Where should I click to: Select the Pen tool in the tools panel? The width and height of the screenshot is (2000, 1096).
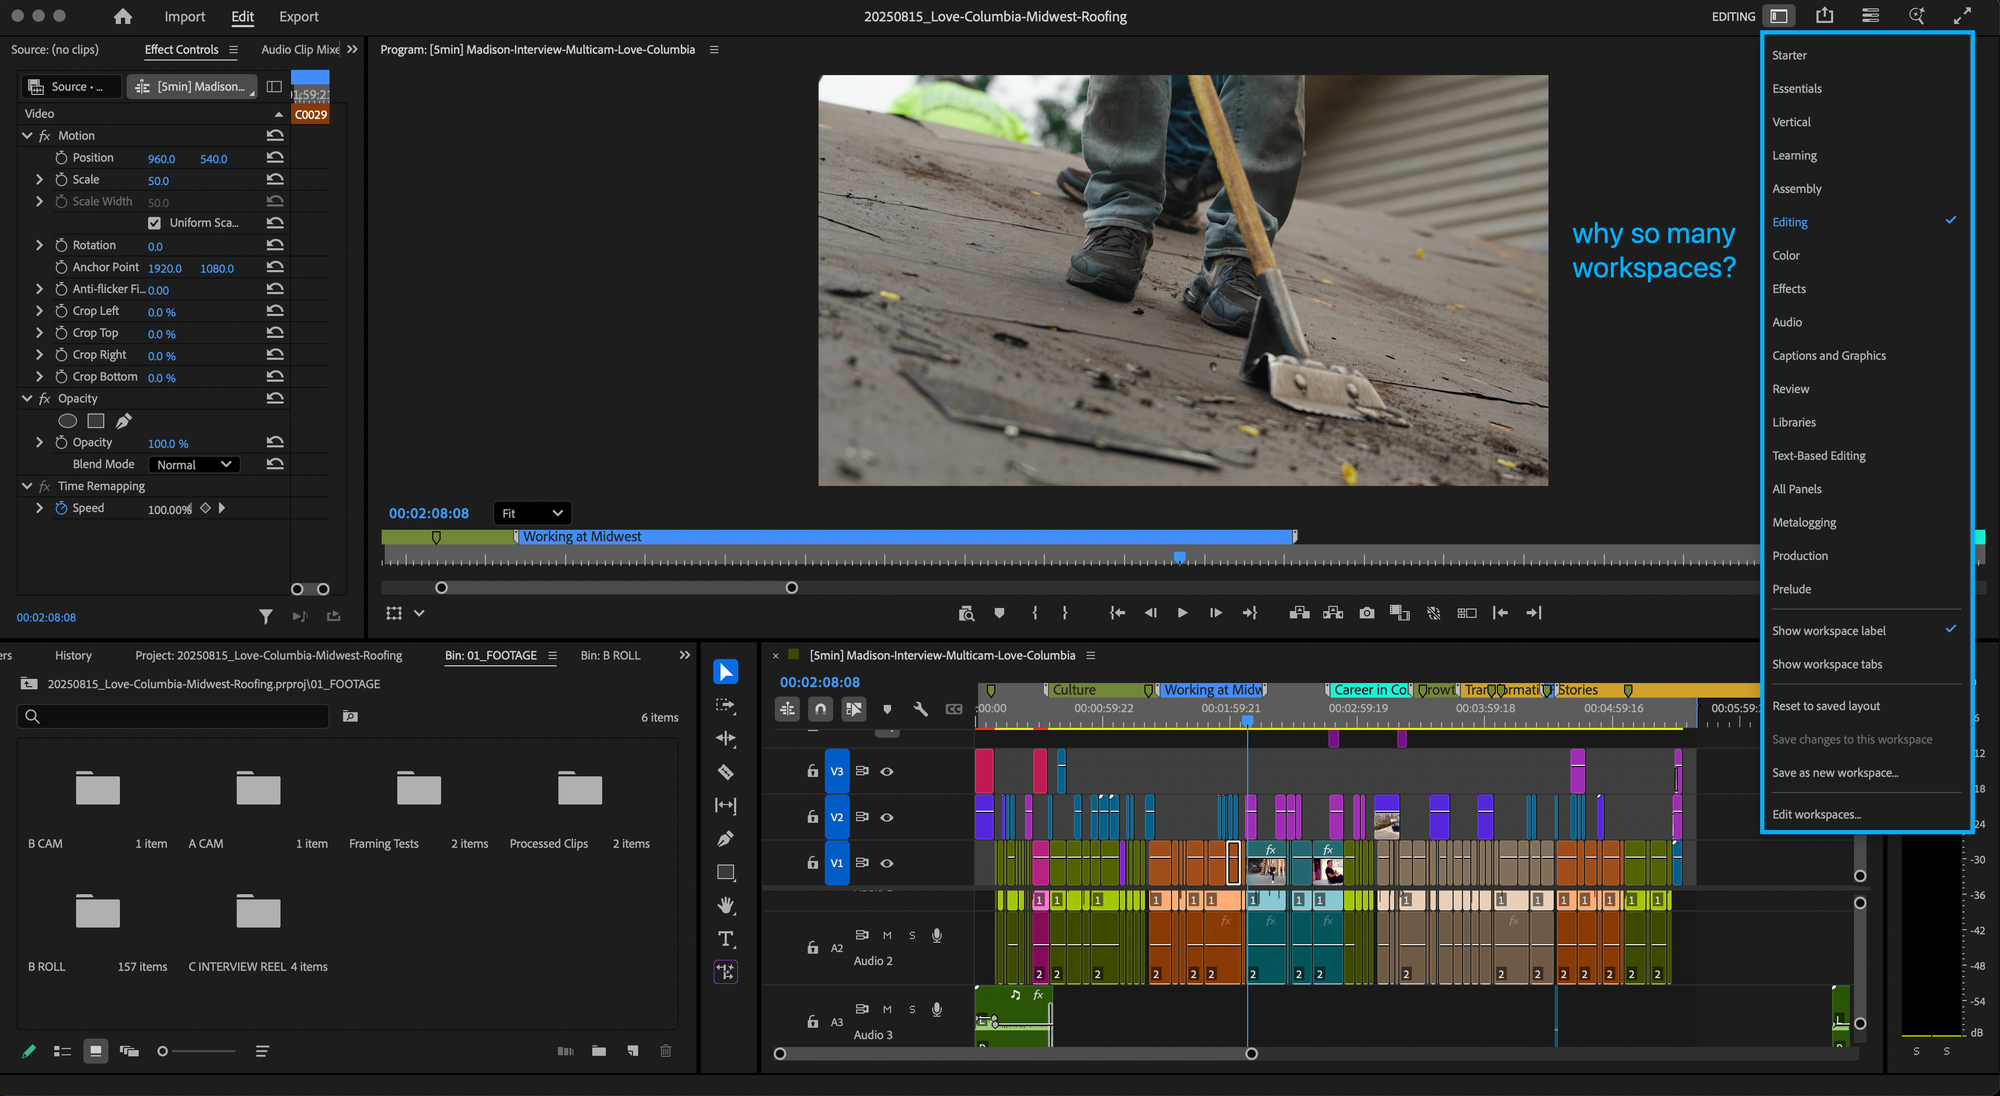pos(726,839)
